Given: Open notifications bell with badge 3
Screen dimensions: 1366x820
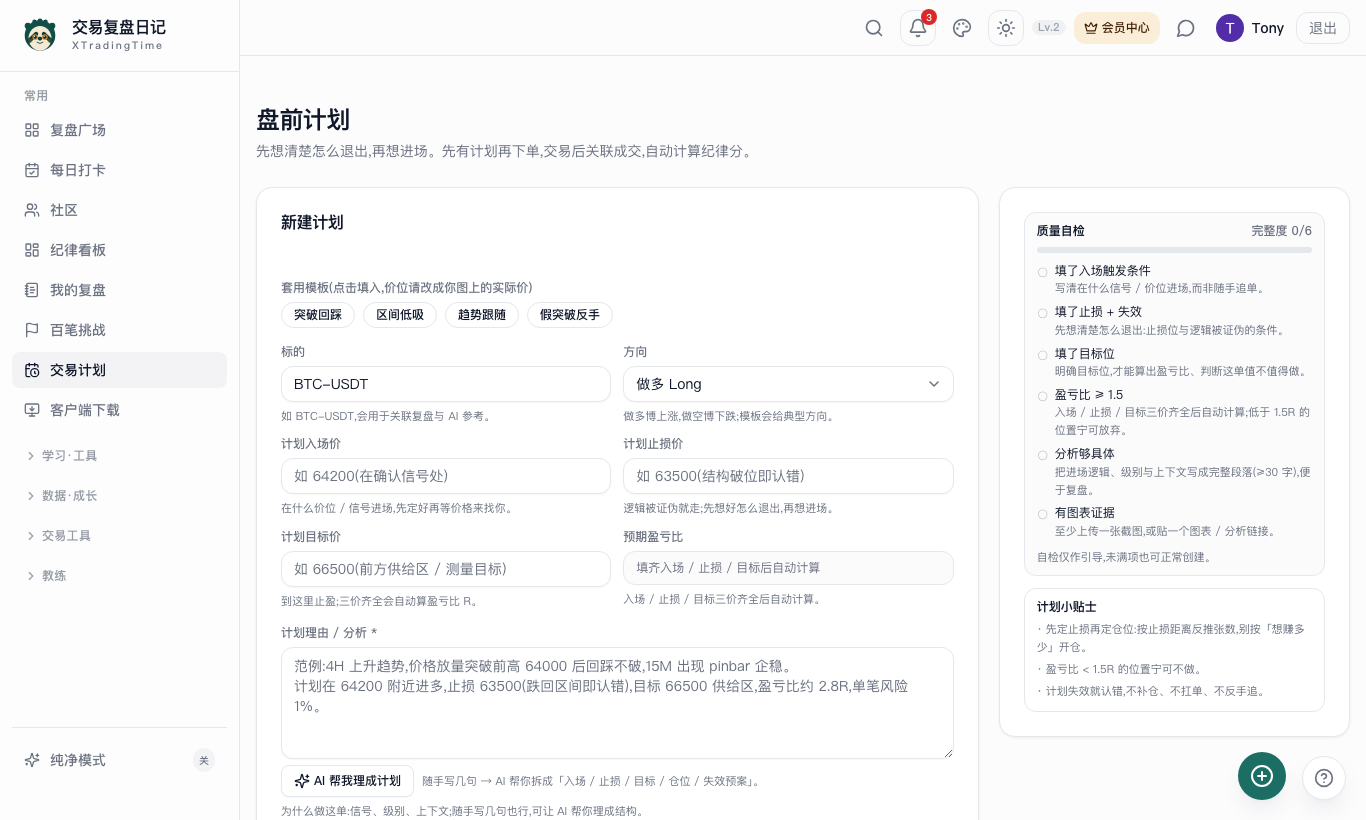Looking at the screenshot, I should click(x=918, y=28).
